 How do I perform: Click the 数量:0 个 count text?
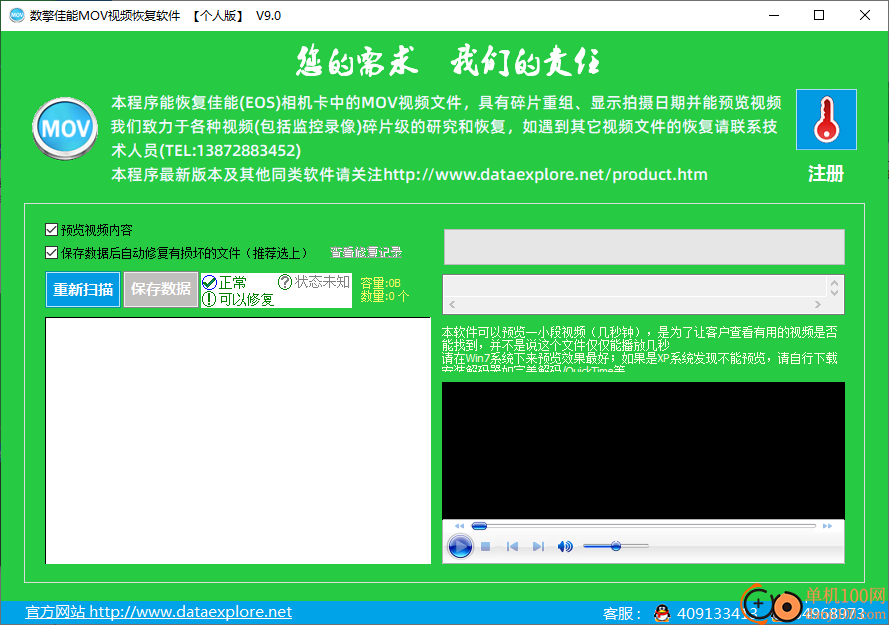[384, 296]
